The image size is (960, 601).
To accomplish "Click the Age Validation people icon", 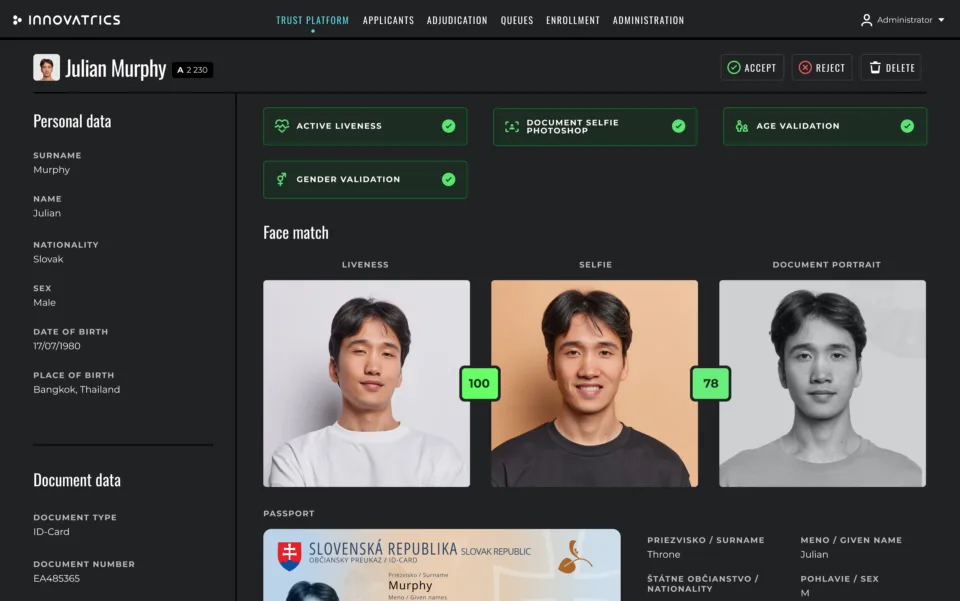I will (x=741, y=126).
